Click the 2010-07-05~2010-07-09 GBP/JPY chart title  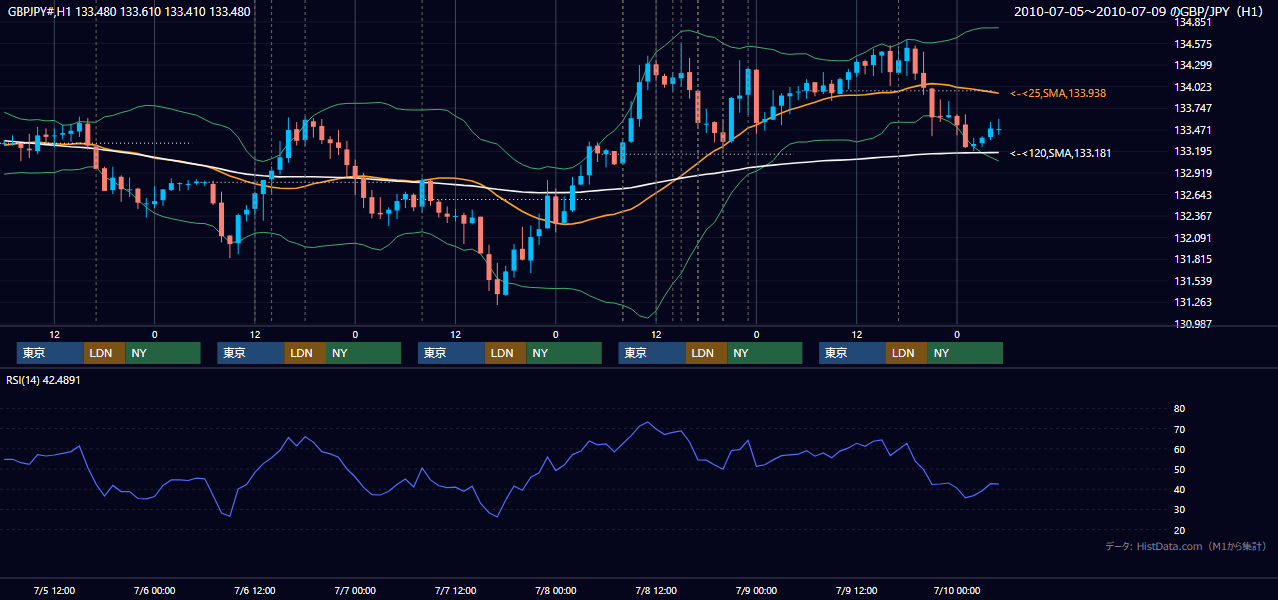tap(1141, 11)
